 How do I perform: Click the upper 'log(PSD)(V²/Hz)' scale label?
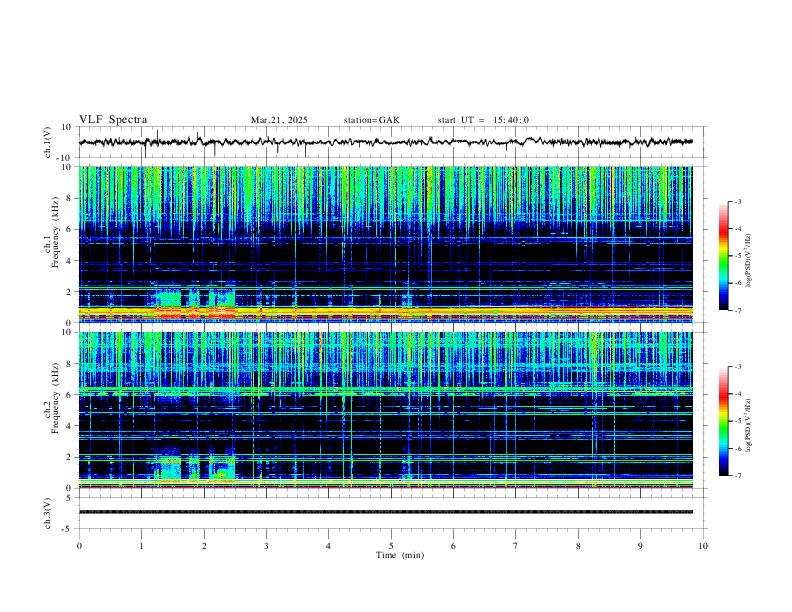point(749,260)
